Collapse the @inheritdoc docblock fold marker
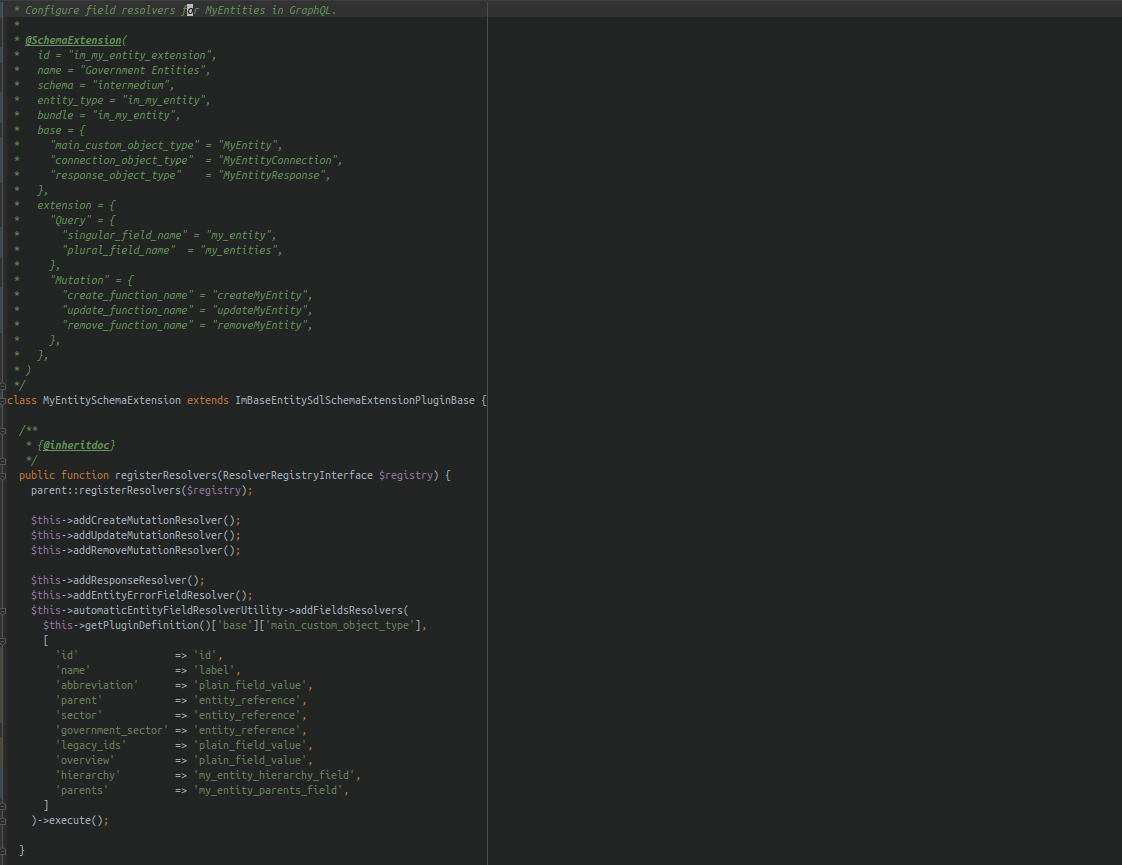Viewport: 1122px width, 865px height. (x=4, y=430)
